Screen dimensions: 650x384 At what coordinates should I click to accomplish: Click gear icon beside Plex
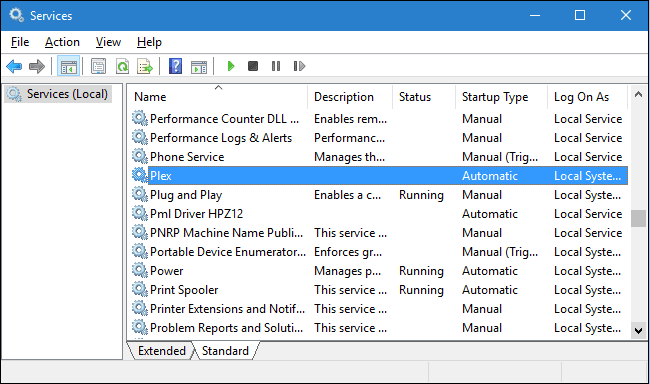click(x=140, y=175)
